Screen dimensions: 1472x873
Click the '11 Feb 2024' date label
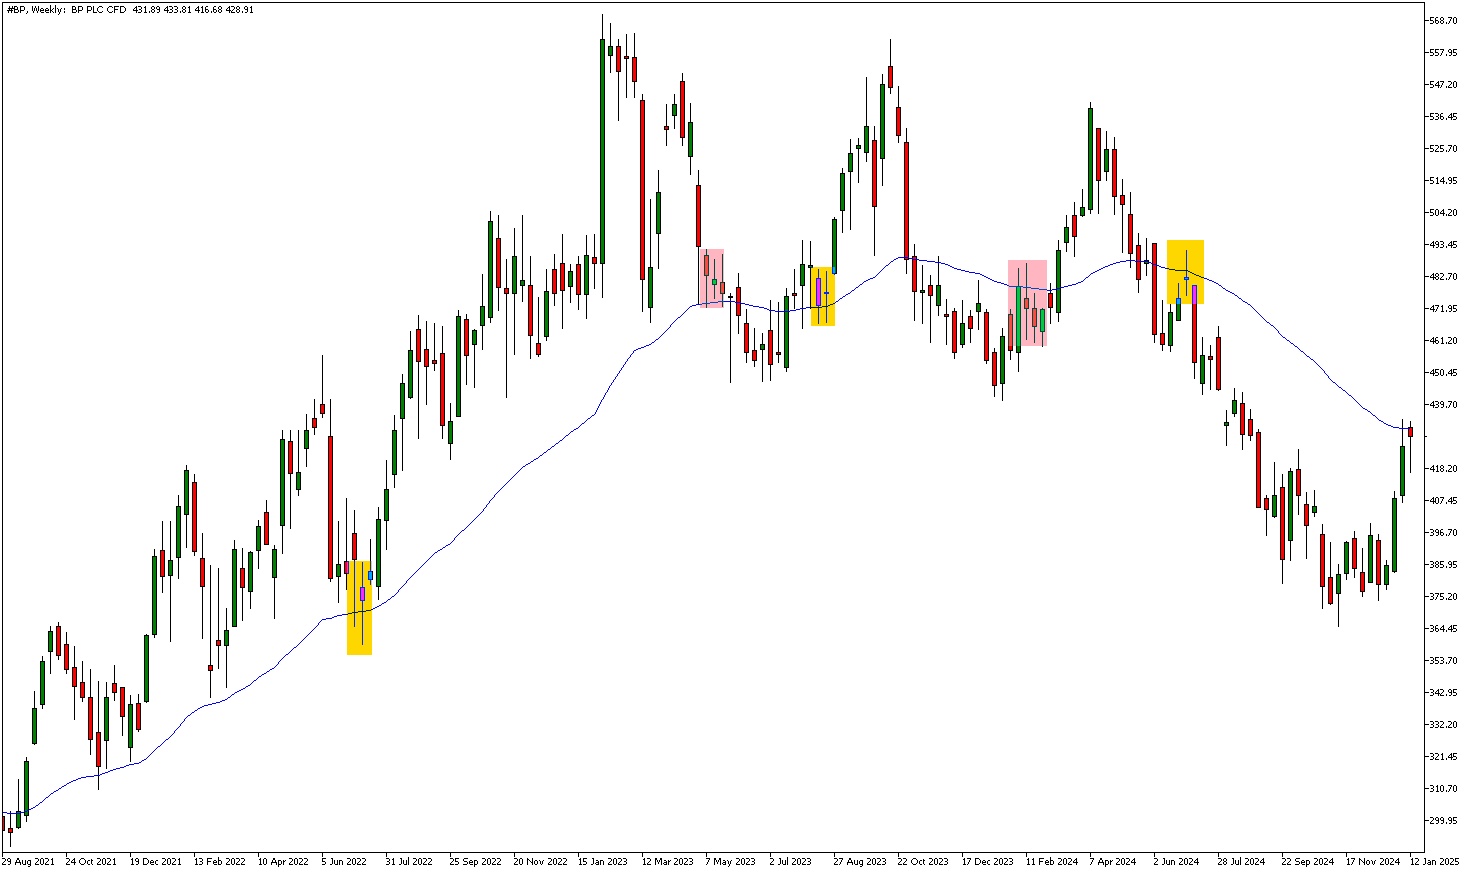tap(1051, 861)
